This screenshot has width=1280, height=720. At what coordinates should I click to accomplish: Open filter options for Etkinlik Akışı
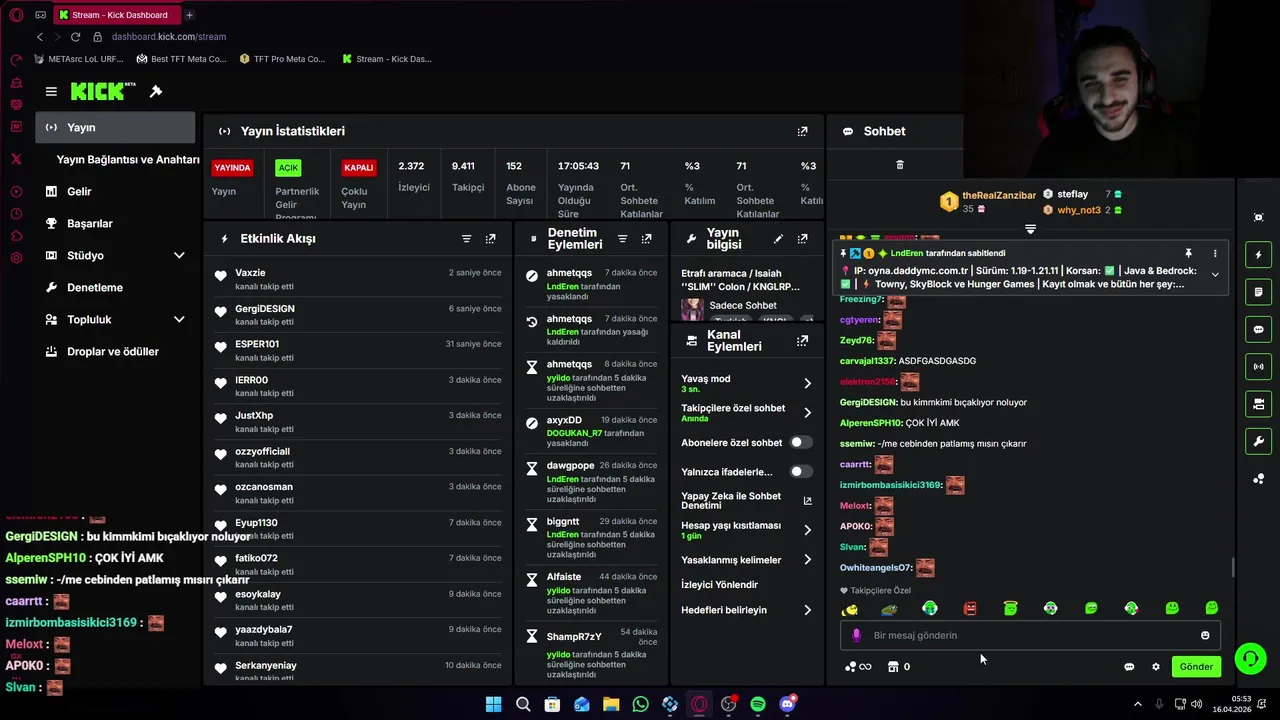click(466, 239)
